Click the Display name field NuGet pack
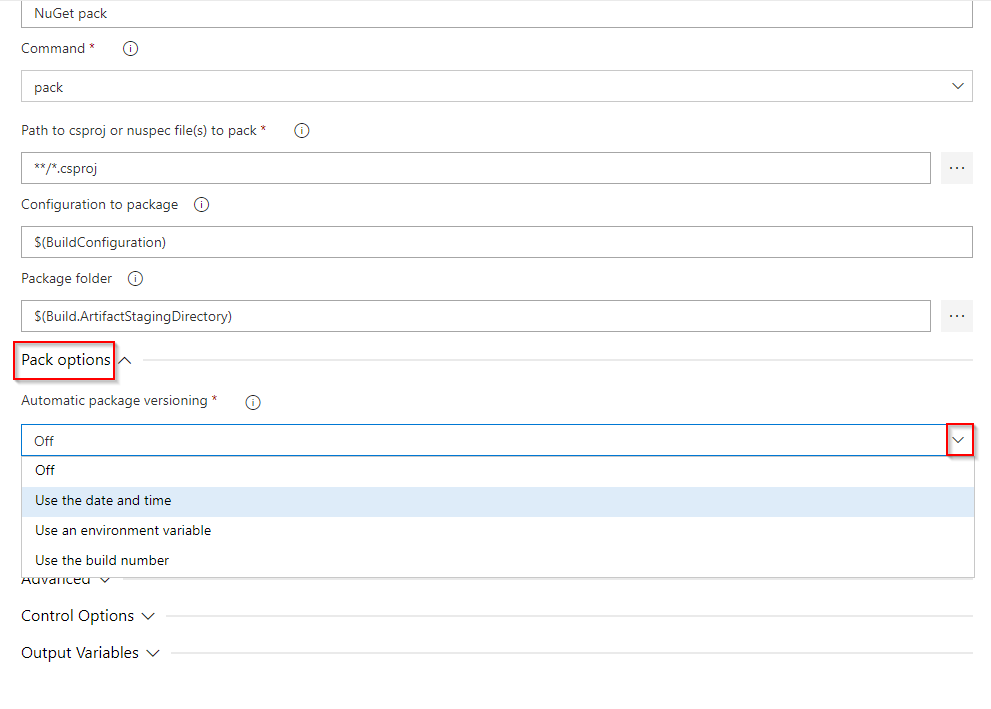 [x=497, y=13]
